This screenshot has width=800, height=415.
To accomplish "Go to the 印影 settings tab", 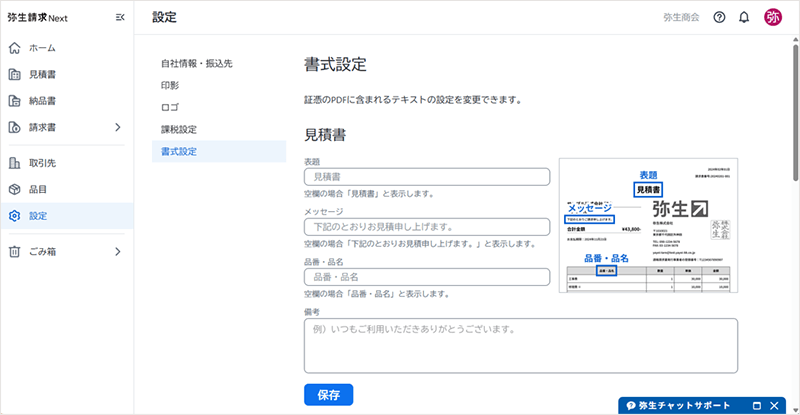I will click(x=171, y=86).
